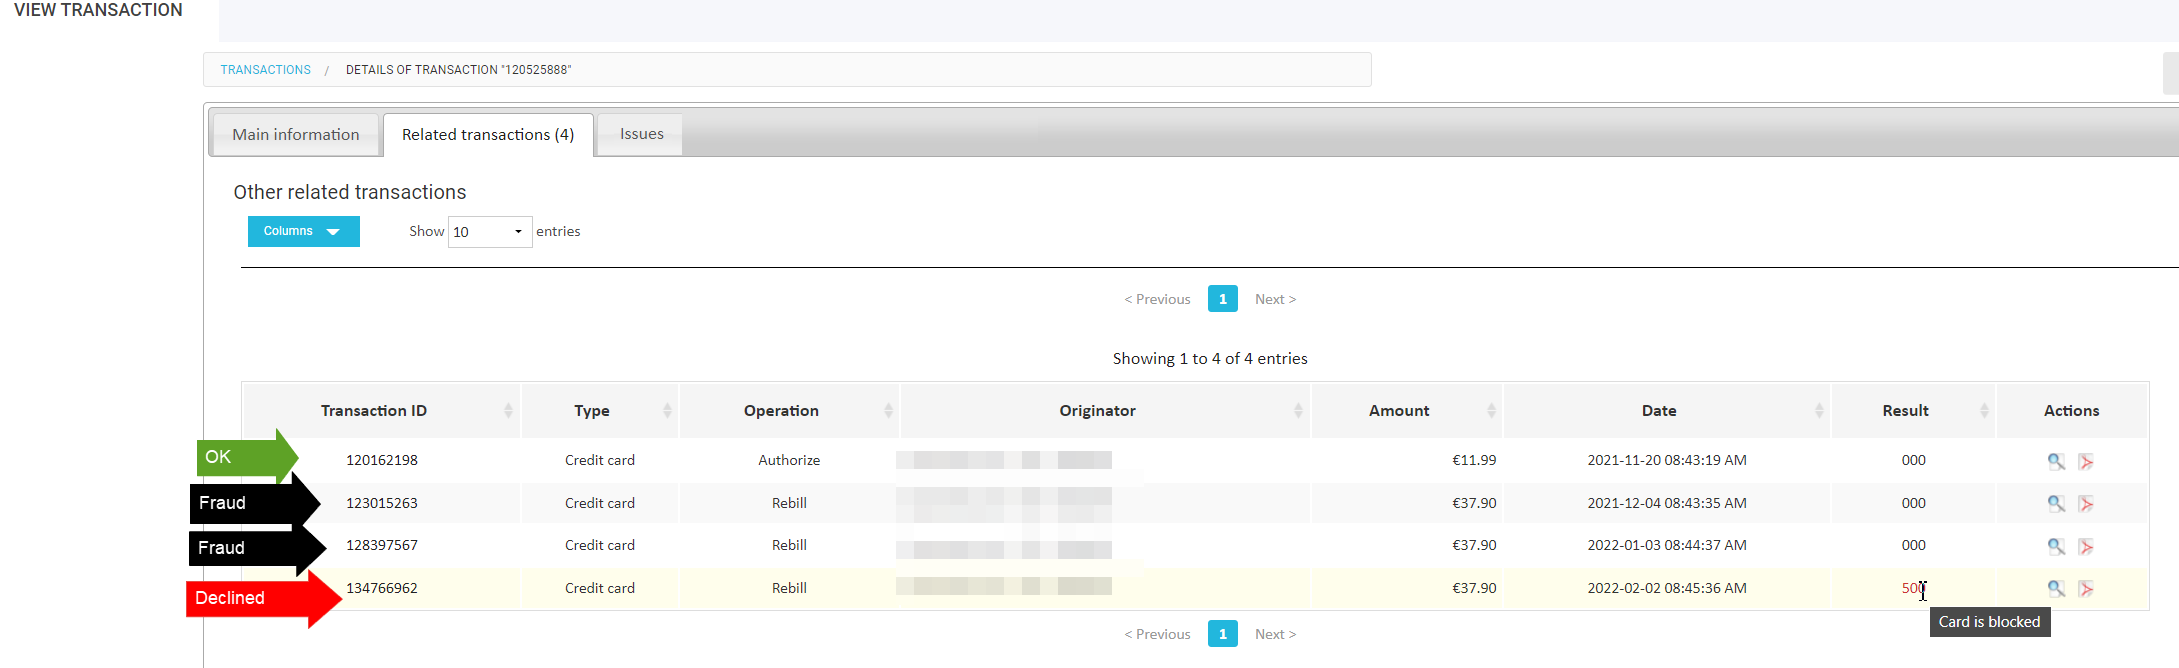The width and height of the screenshot is (2179, 668).
Task: Click the top Next pagination link
Action: click(1275, 299)
